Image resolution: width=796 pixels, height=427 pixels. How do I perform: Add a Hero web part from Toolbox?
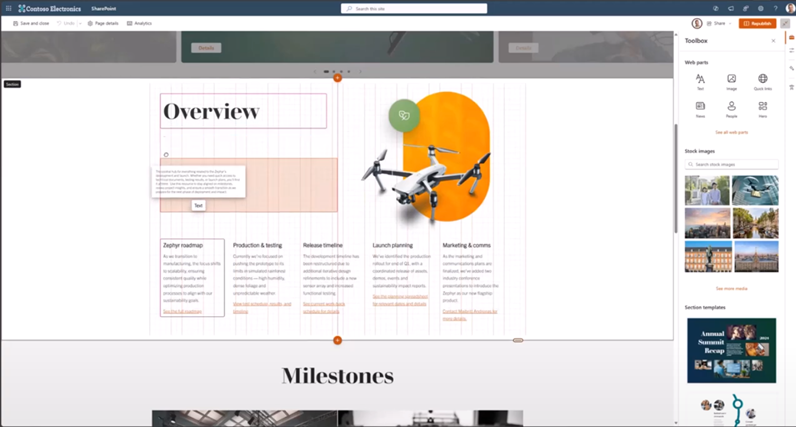click(762, 109)
